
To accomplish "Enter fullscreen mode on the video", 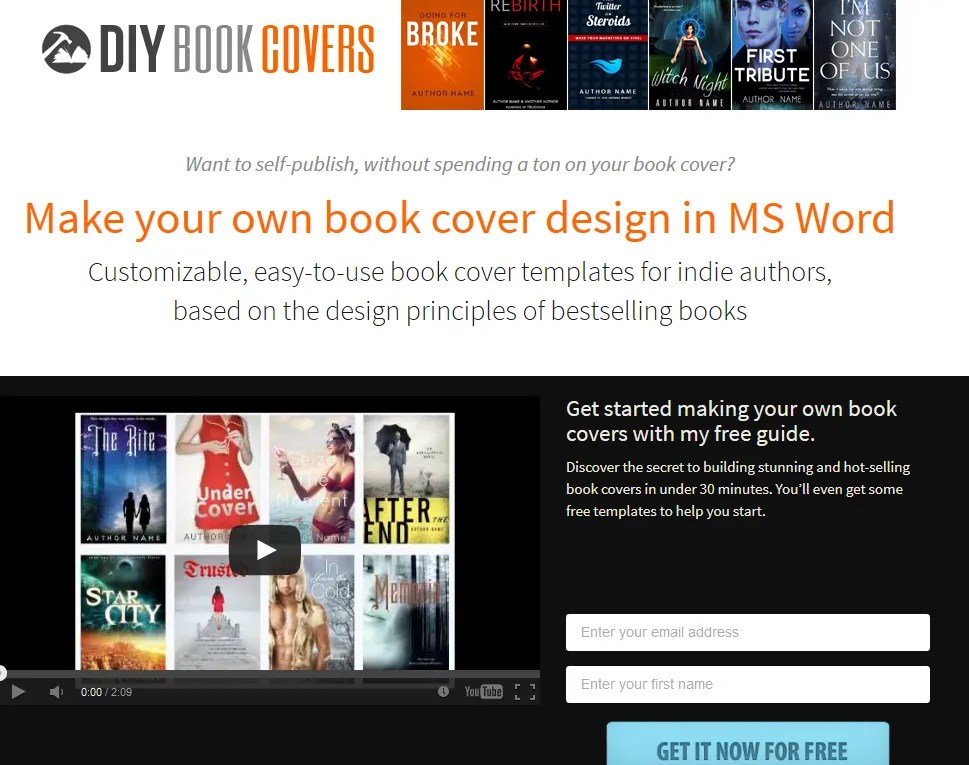I will [x=525, y=691].
